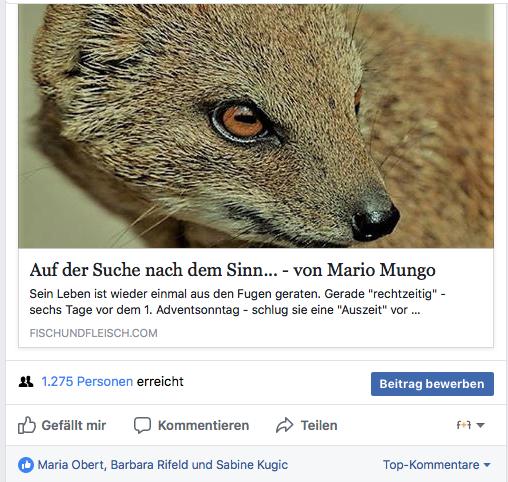Open the 1.275 Personen reach link
Image resolution: width=508 pixels, height=482 pixels.
point(87,382)
